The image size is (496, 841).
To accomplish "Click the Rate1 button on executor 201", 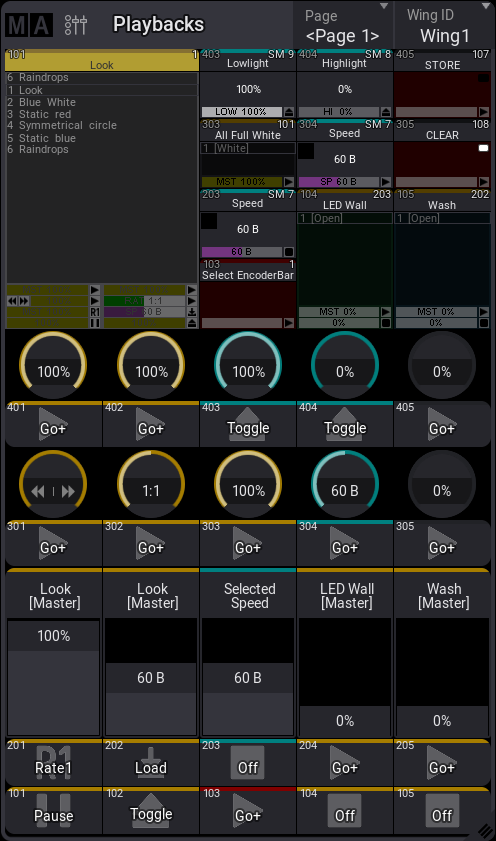I will coord(54,763).
